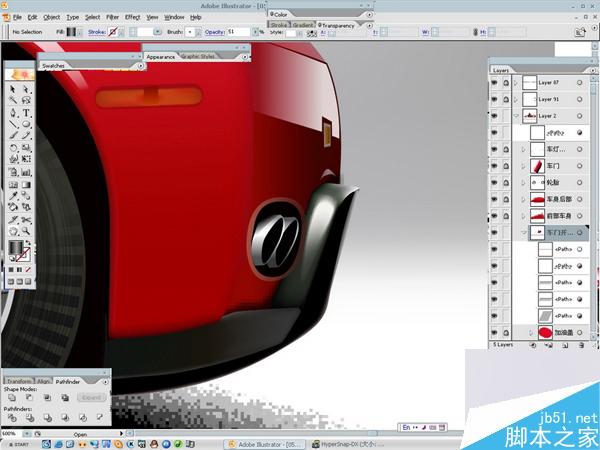The width and height of the screenshot is (600, 450).
Task: Select the black arrow Selection tool
Action: click(x=12, y=90)
